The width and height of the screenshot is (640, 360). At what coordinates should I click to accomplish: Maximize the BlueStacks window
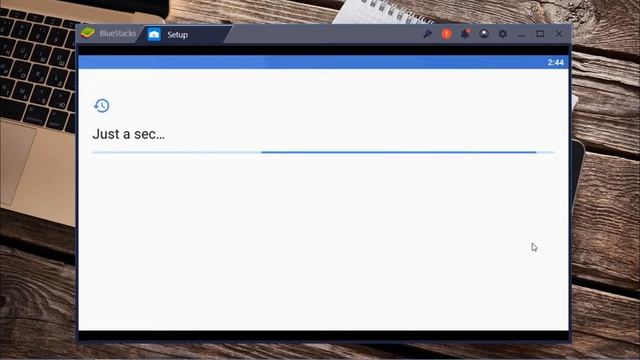pos(540,34)
